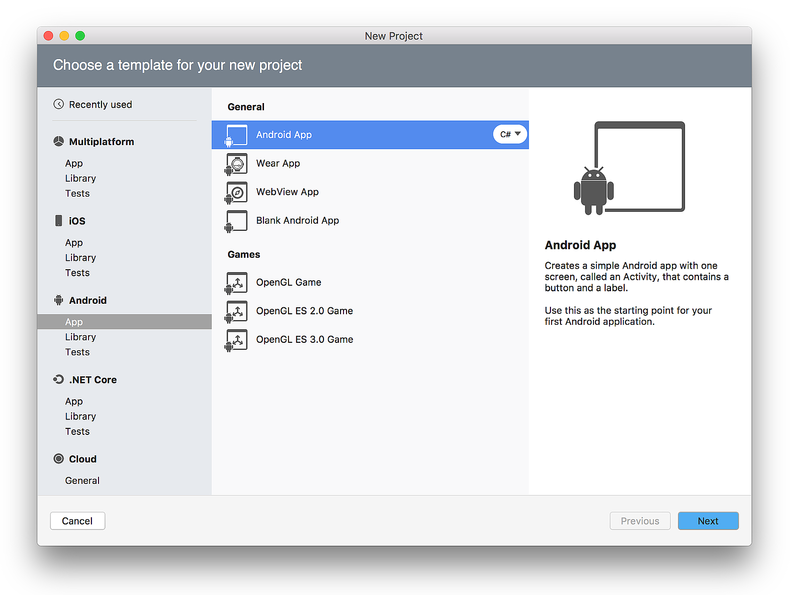Image resolution: width=800 pixels, height=595 pixels.
Task: Select Tests under the Android category
Action: [77, 351]
